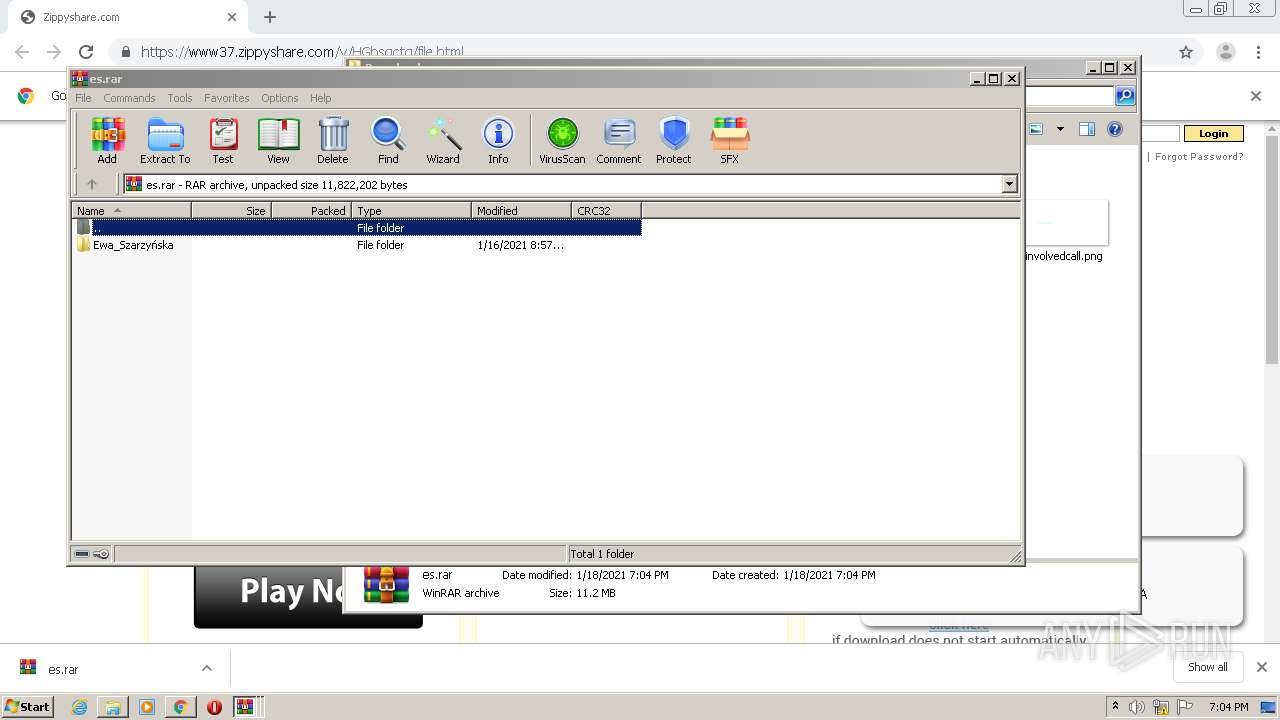The image size is (1280, 720).
Task: Open the Commands menu
Action: point(129,98)
